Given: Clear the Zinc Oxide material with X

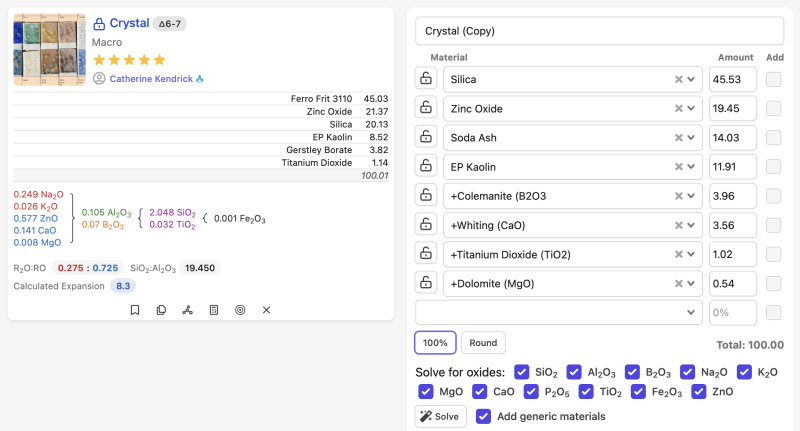Looking at the screenshot, I should tap(678, 108).
